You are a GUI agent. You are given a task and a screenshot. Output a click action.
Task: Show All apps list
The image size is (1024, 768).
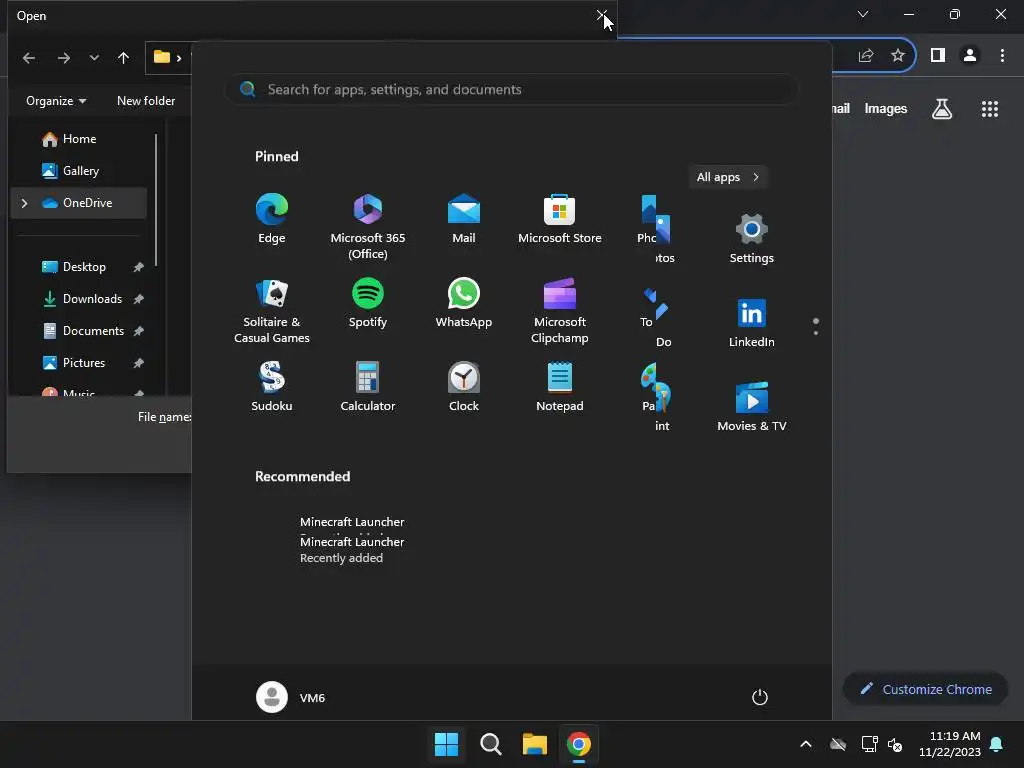[x=728, y=177]
